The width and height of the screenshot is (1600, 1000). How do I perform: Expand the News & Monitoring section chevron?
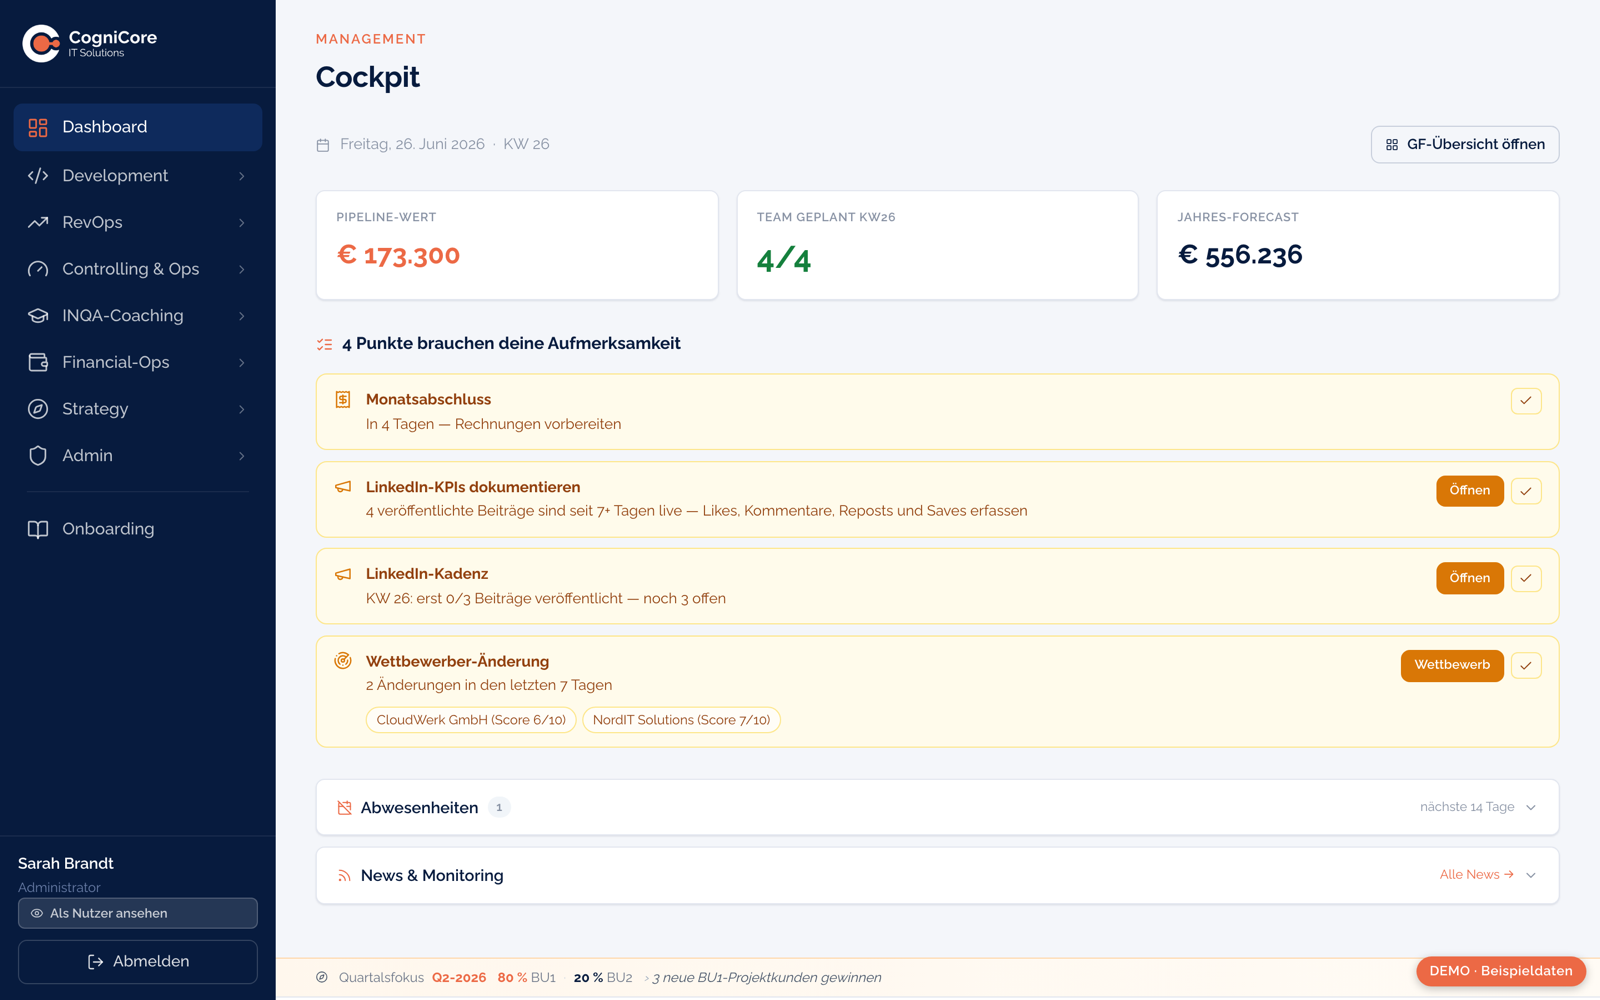pos(1531,875)
